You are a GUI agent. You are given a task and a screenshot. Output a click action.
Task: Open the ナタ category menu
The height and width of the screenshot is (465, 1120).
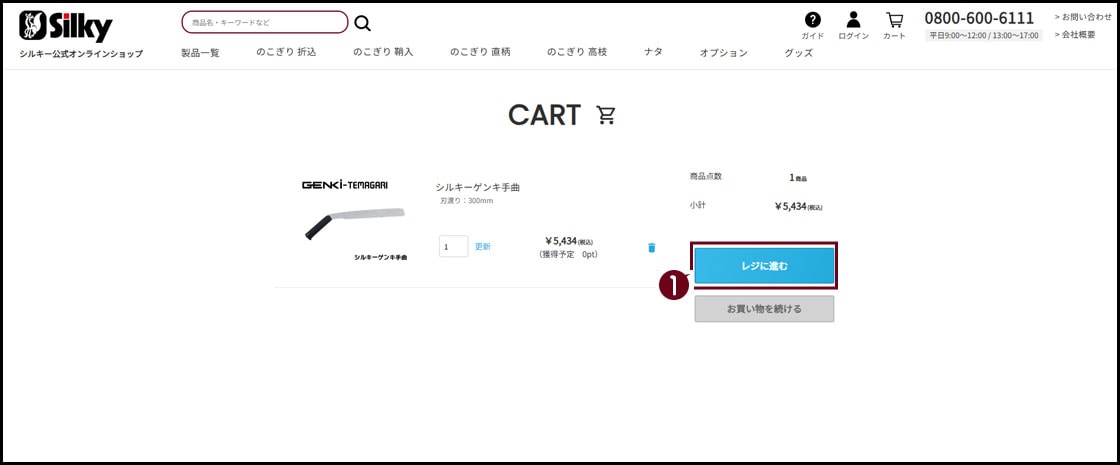[653, 52]
